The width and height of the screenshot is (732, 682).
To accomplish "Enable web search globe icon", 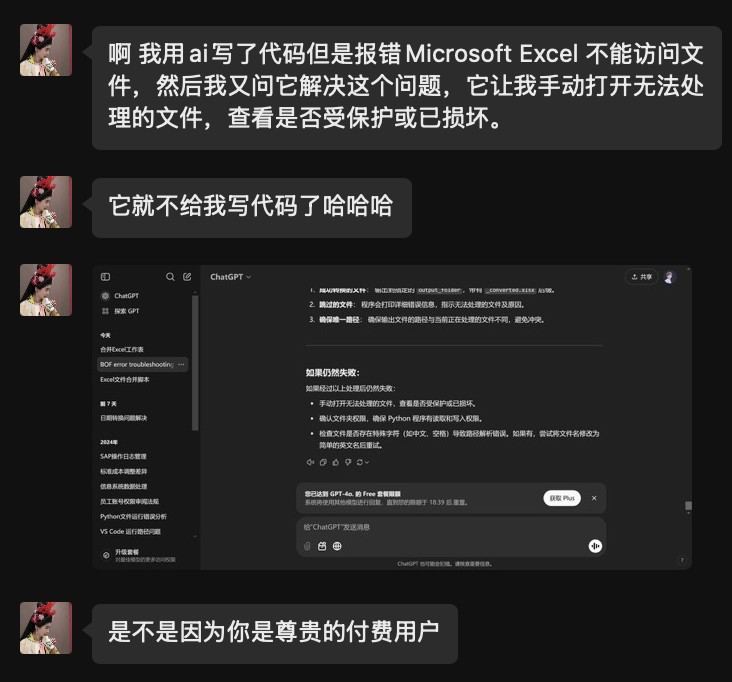I will pos(337,546).
